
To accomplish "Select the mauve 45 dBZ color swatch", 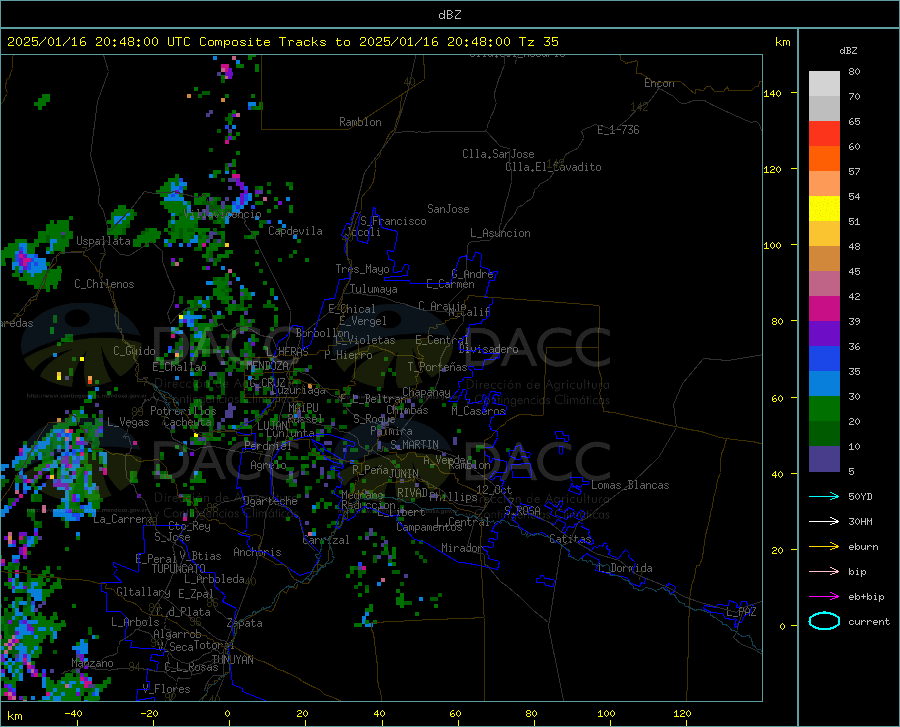I will click(824, 284).
